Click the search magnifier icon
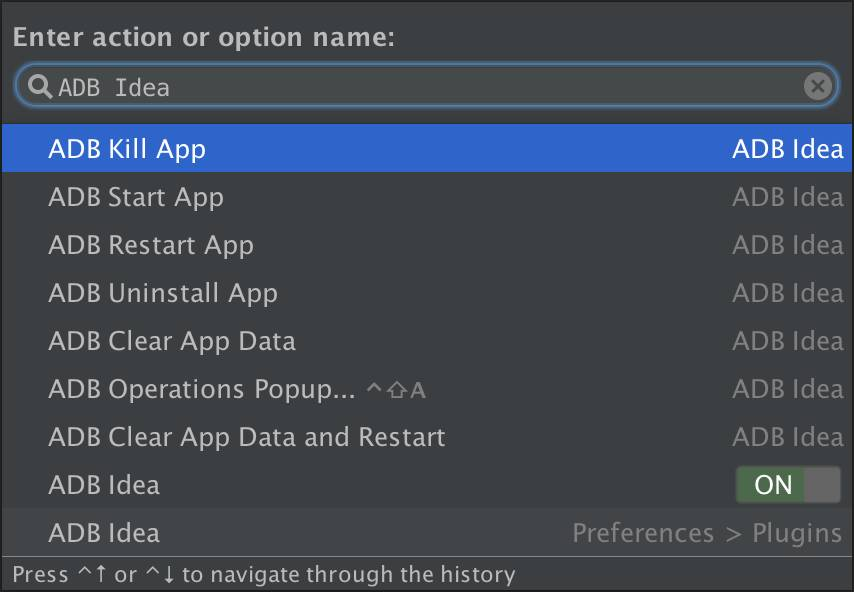854x592 pixels. pyautogui.click(x=40, y=87)
